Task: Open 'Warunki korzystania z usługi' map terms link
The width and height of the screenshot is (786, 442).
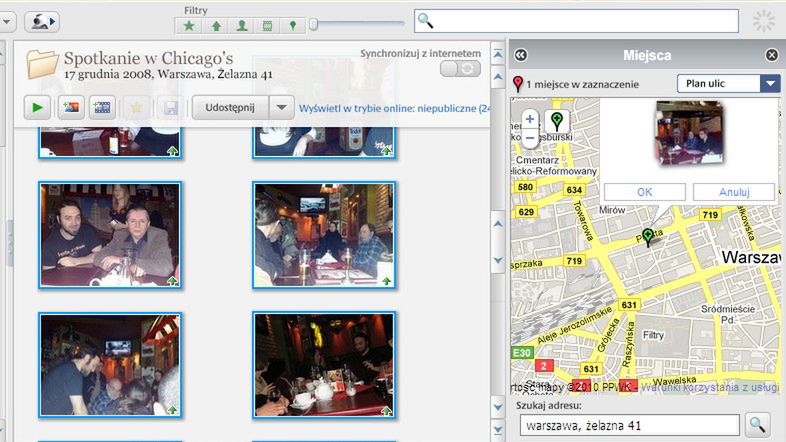Action: [710, 387]
